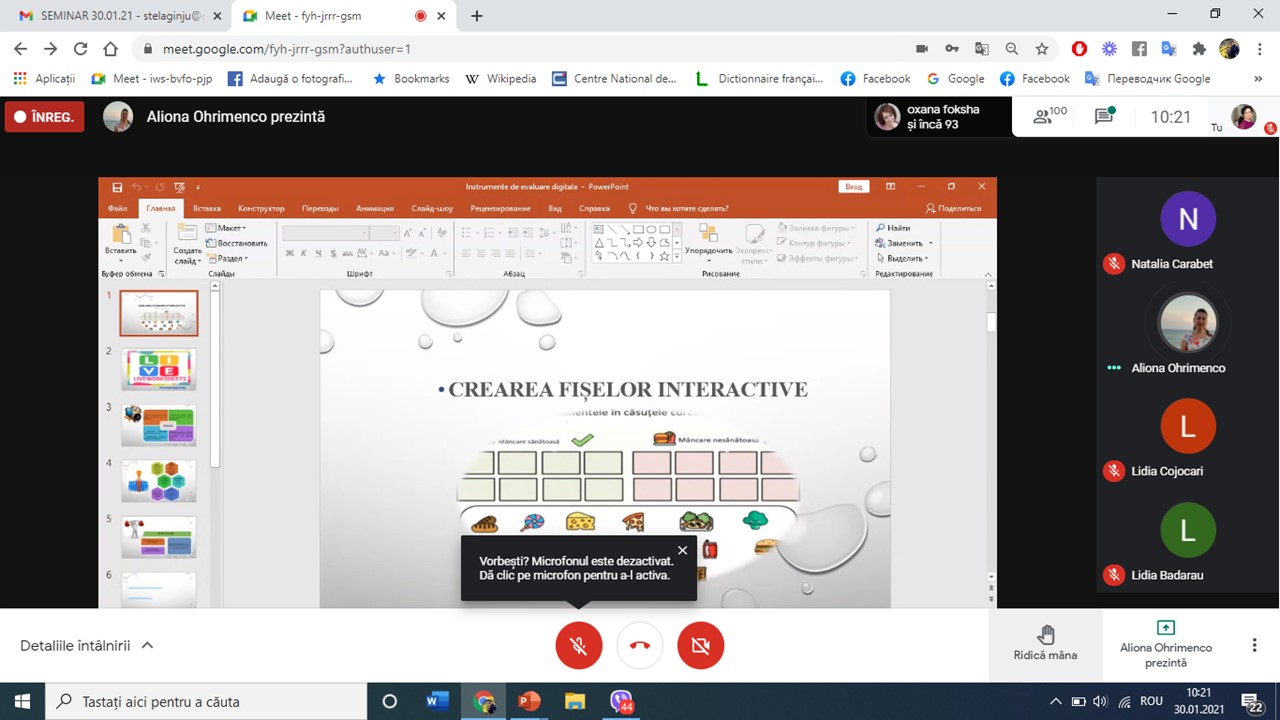
Task: Open a new Chrome tab
Action: [x=477, y=16]
